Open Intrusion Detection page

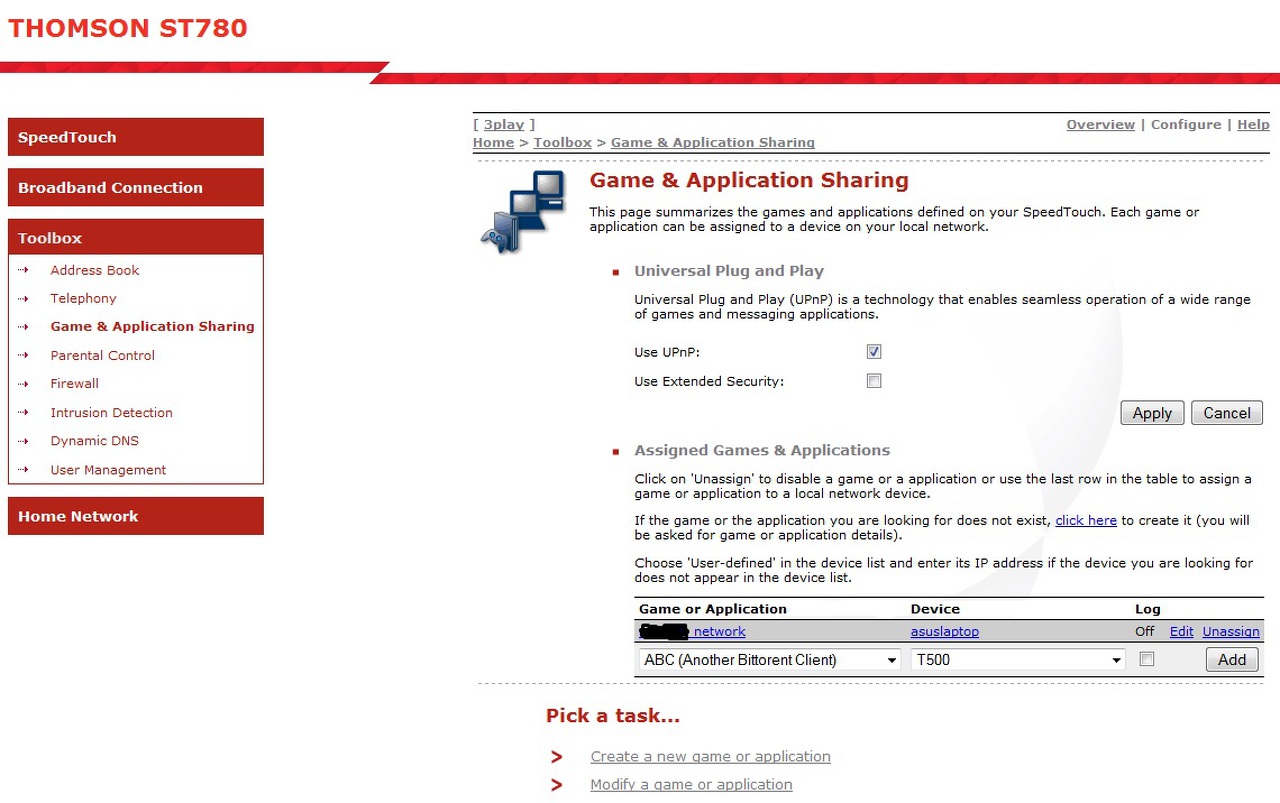coord(111,412)
